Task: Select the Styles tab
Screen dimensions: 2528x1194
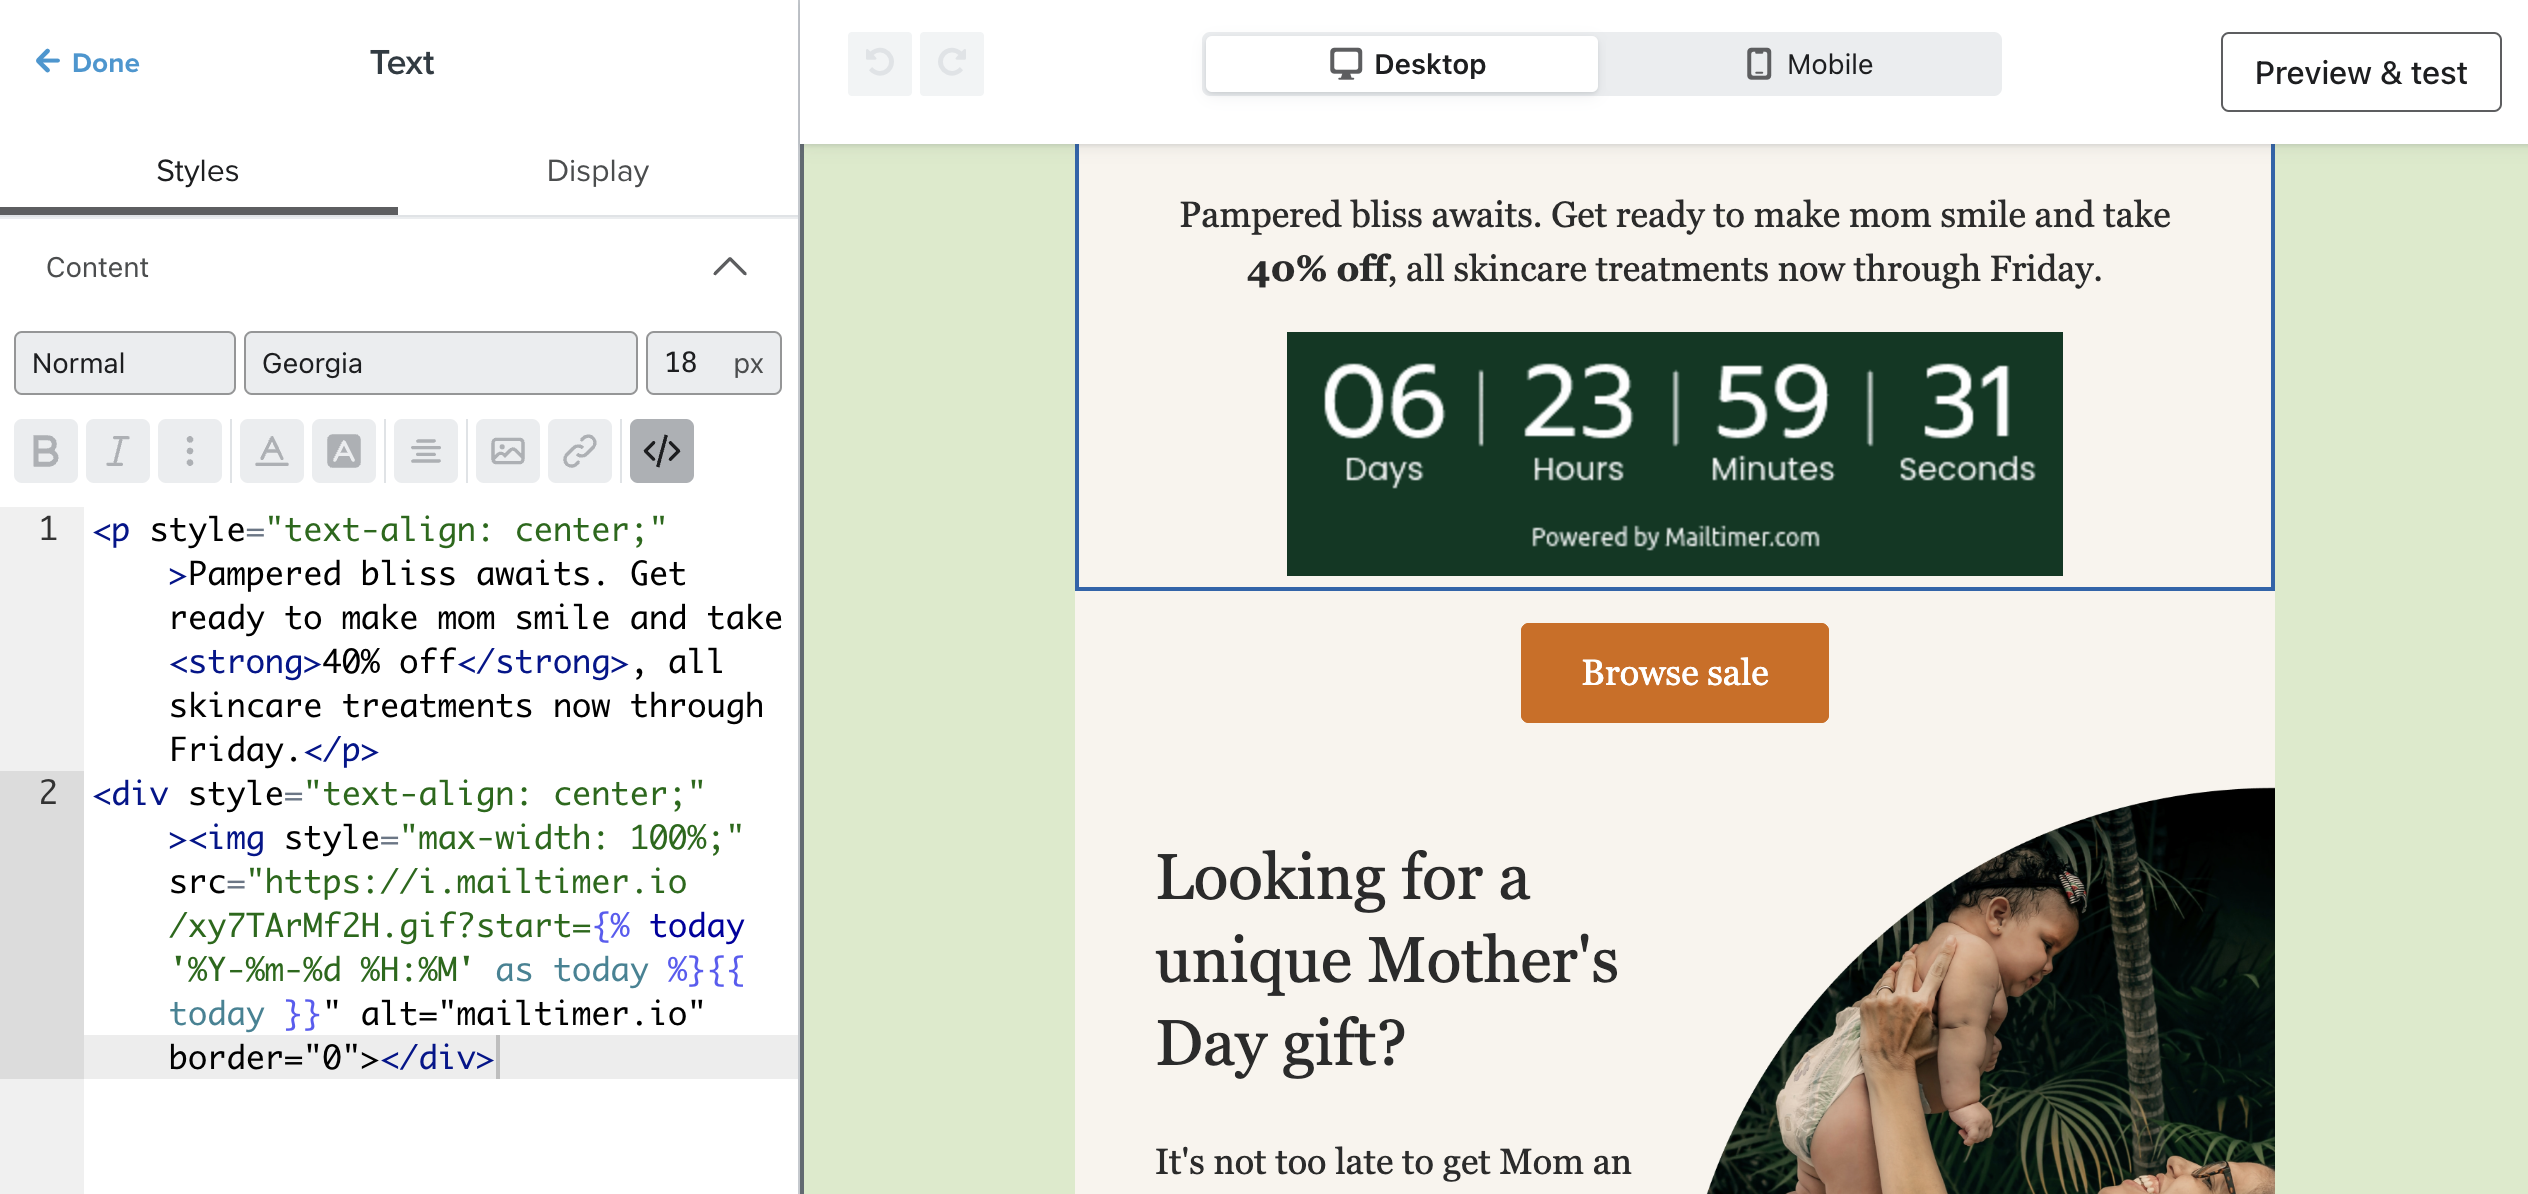Action: click(x=197, y=171)
